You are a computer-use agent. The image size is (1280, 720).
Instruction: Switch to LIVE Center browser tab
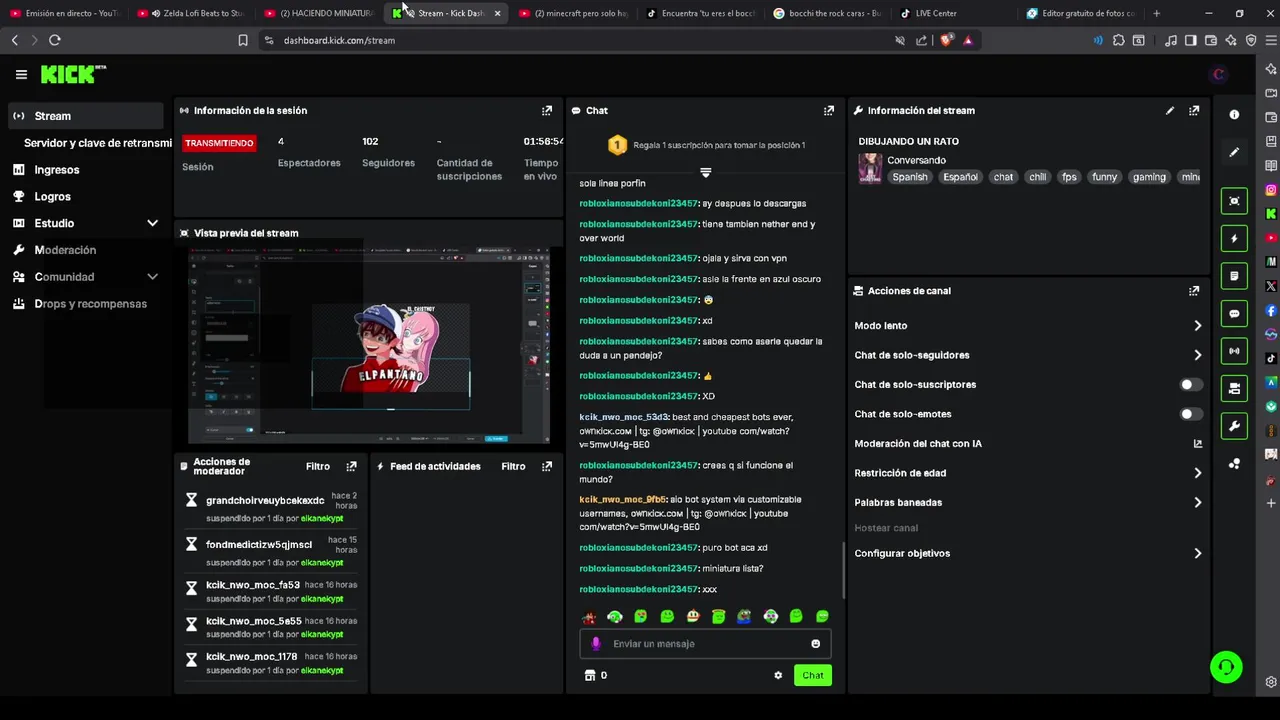(935, 13)
